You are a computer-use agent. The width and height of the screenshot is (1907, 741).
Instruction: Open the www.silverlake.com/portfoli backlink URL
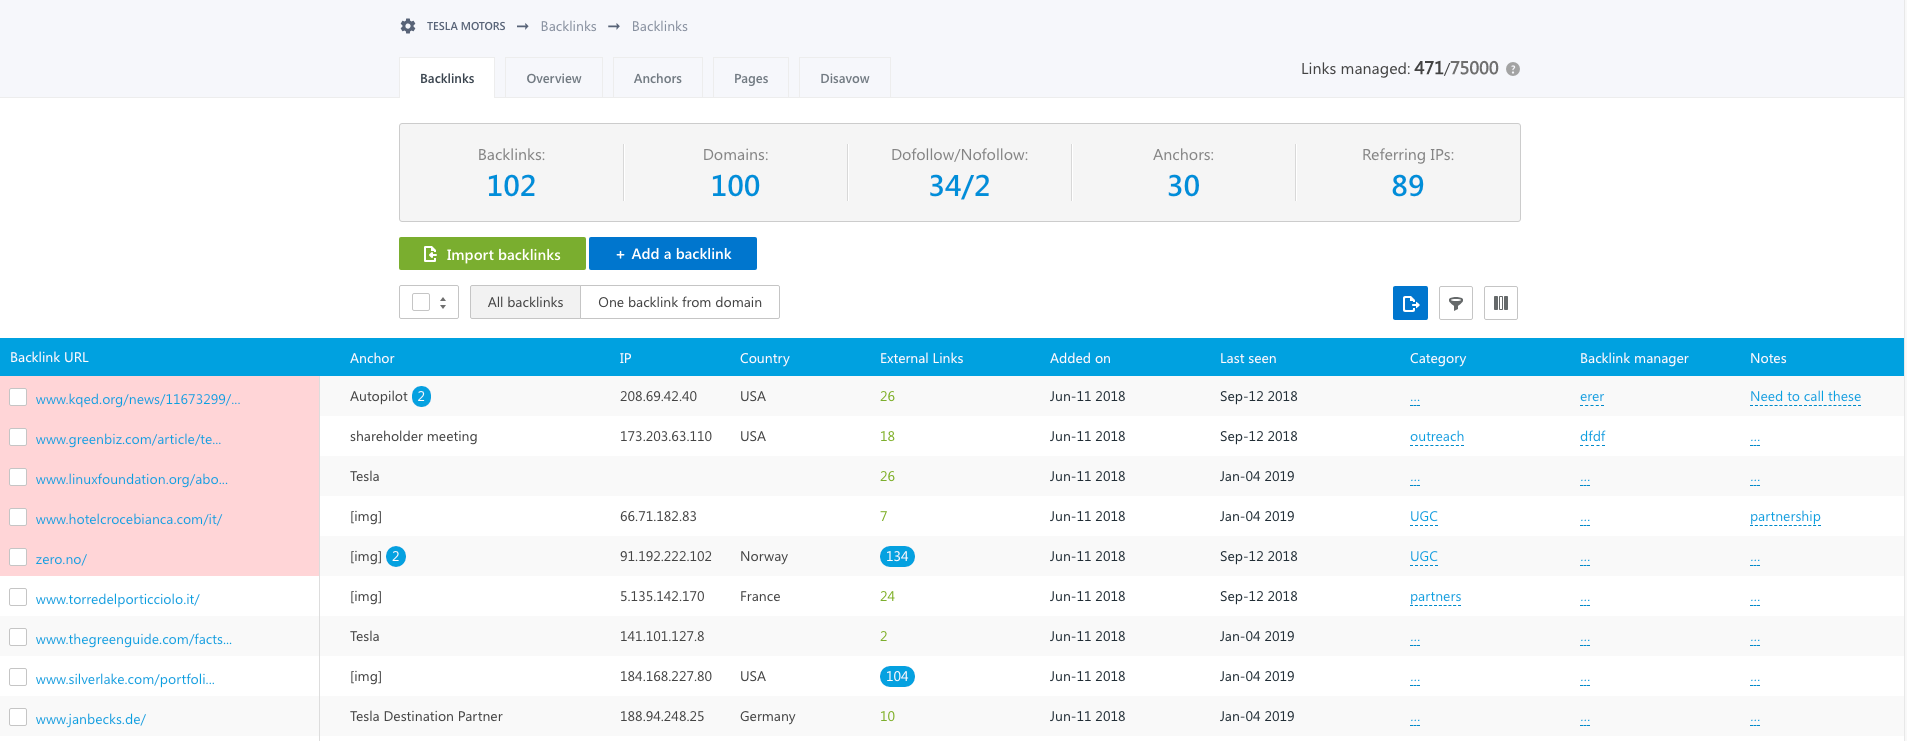coord(125,679)
